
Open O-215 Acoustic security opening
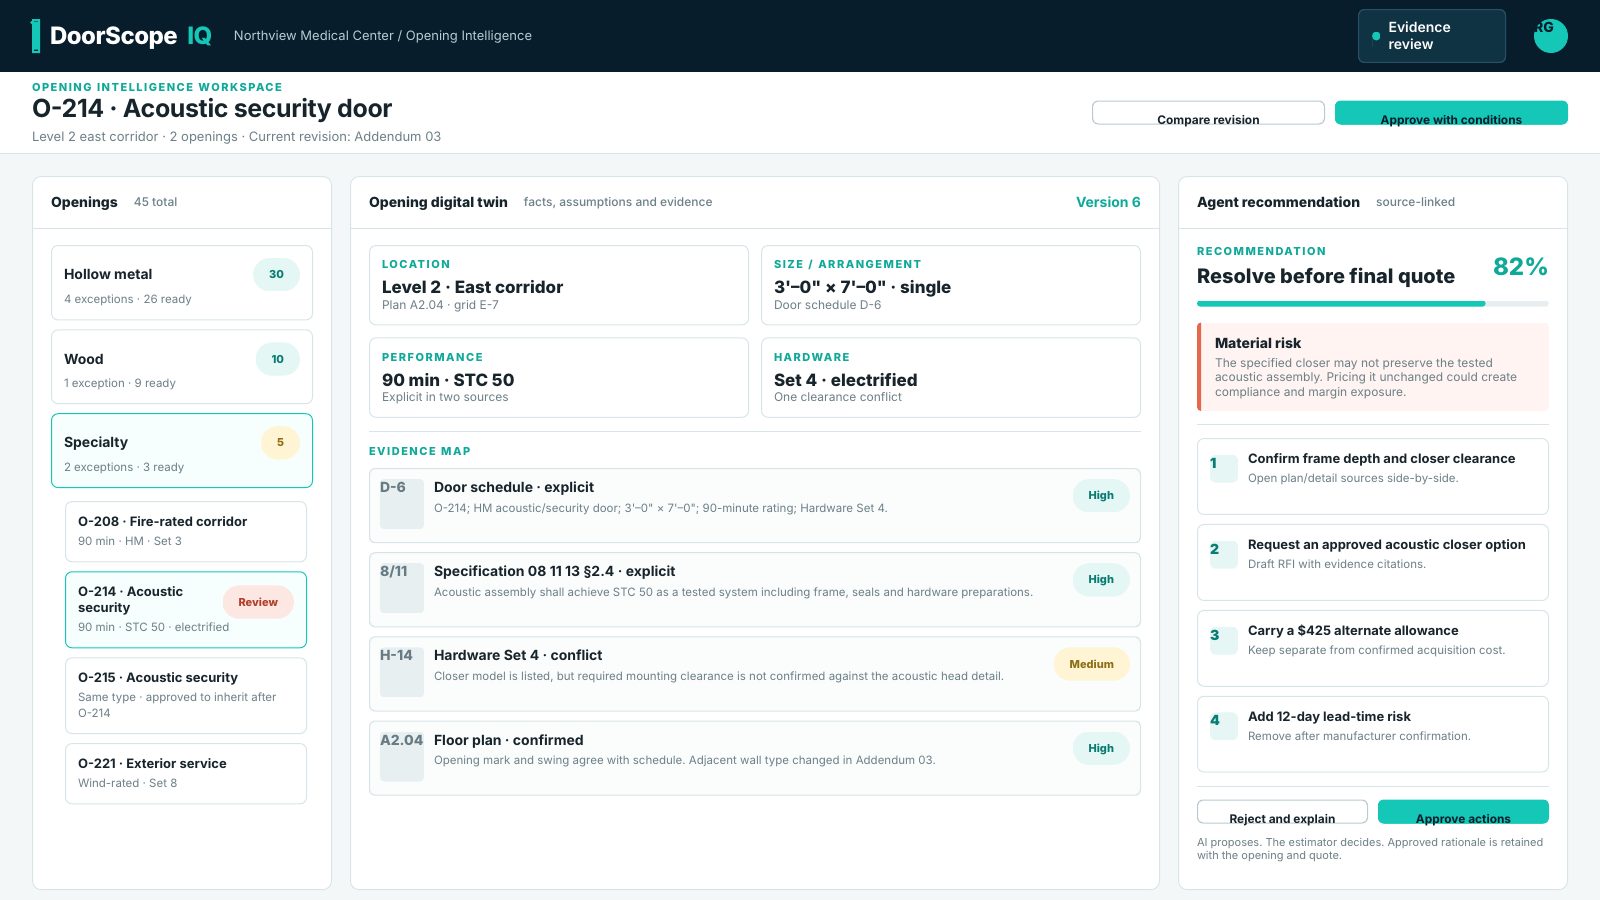(186, 695)
